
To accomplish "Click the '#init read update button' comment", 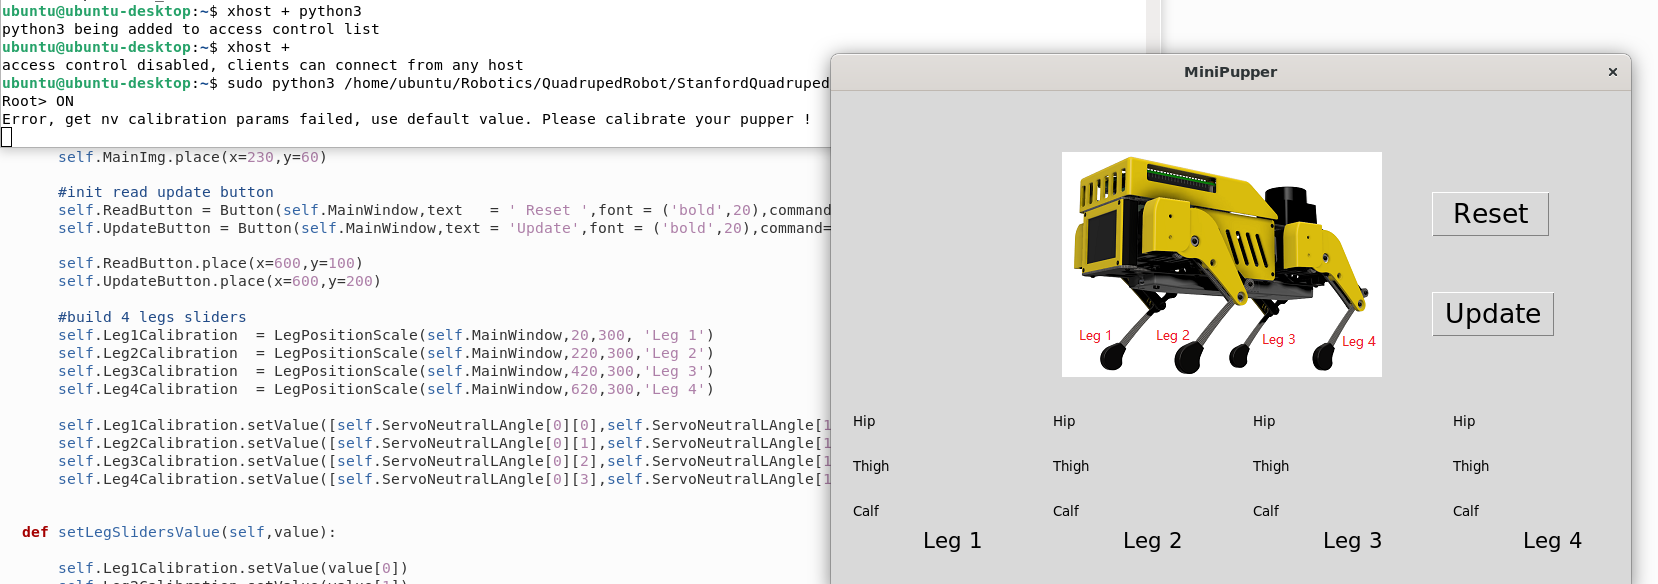I will [165, 192].
